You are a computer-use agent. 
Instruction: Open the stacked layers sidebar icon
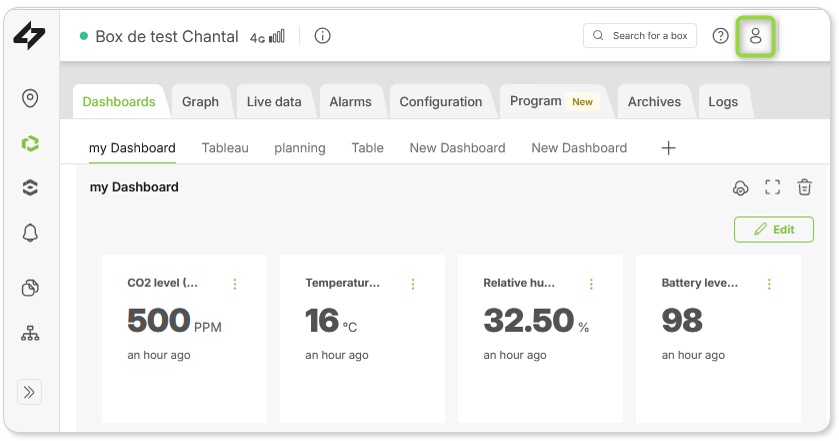tap(30, 187)
